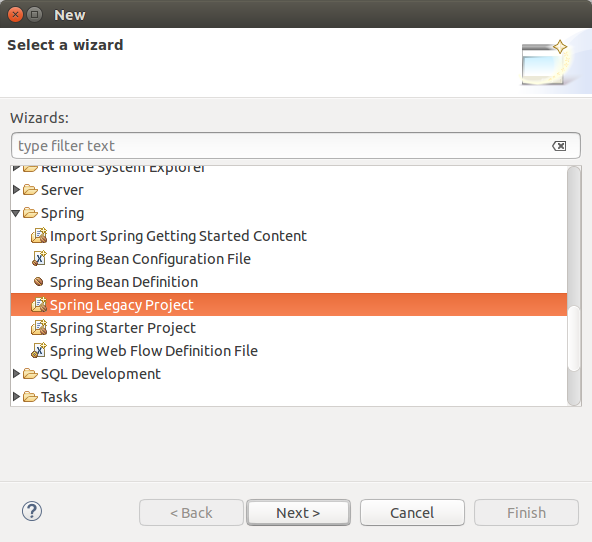Image resolution: width=592 pixels, height=542 pixels.
Task: Click the SQL Development folder icon
Action: click(30, 374)
